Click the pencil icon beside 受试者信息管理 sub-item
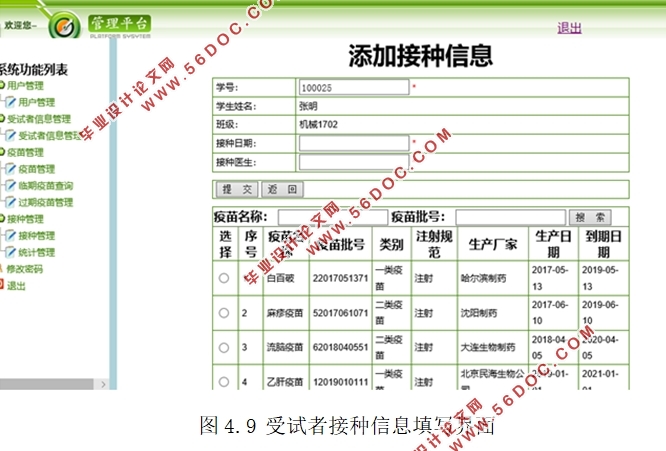Screen dimensions: 666x451 [x=10, y=135]
